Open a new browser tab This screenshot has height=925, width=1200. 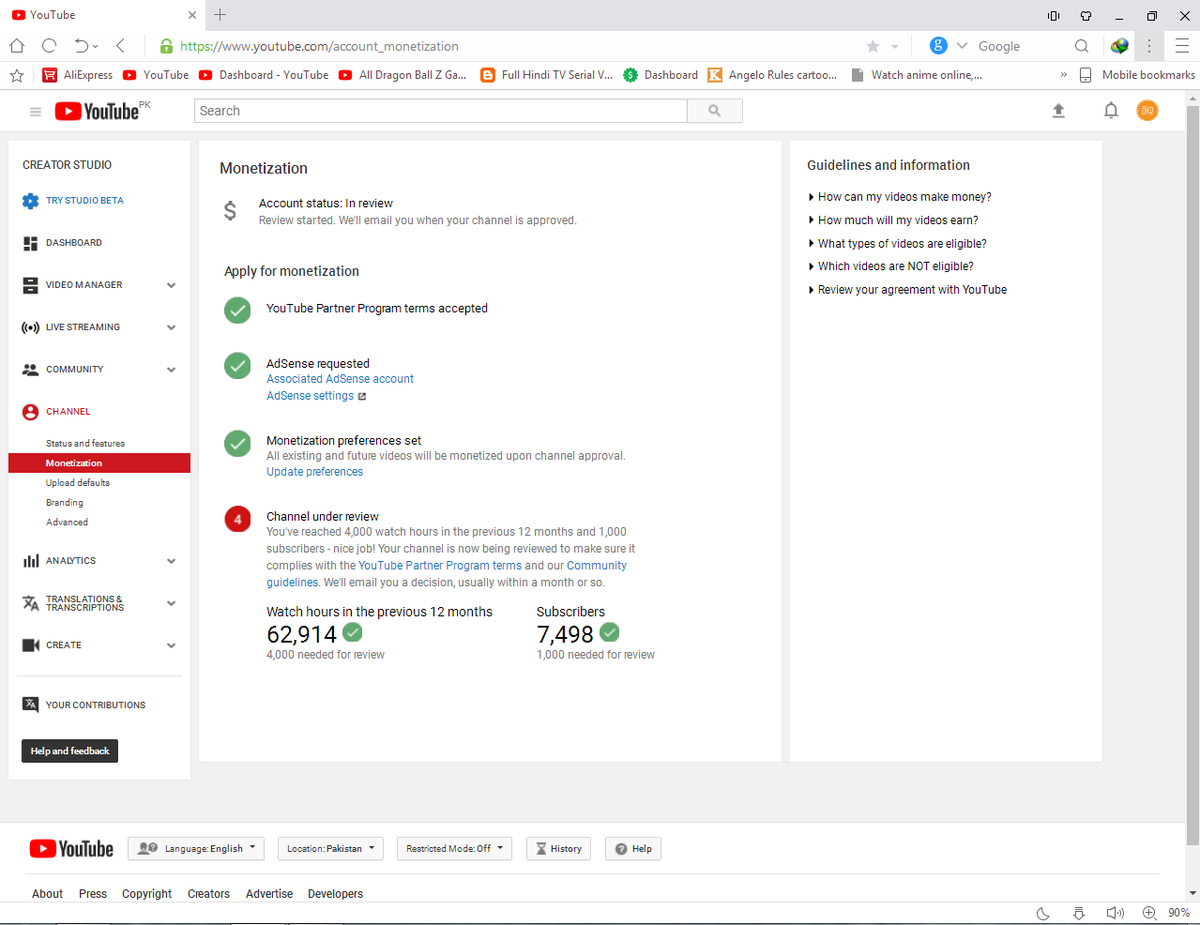point(221,15)
